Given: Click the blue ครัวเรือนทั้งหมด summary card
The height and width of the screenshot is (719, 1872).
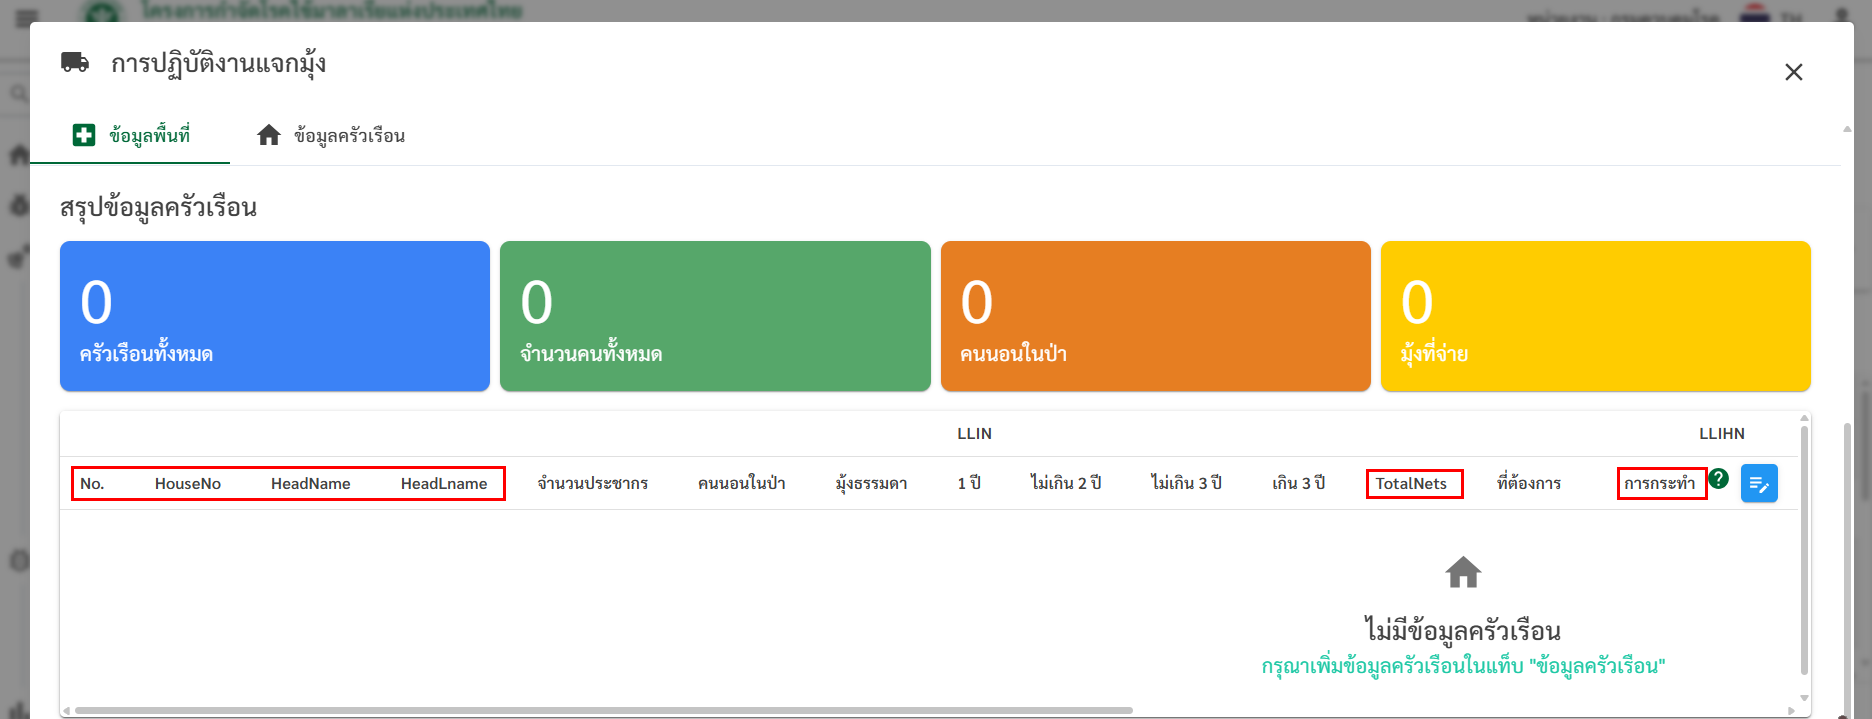Looking at the screenshot, I should [x=275, y=316].
